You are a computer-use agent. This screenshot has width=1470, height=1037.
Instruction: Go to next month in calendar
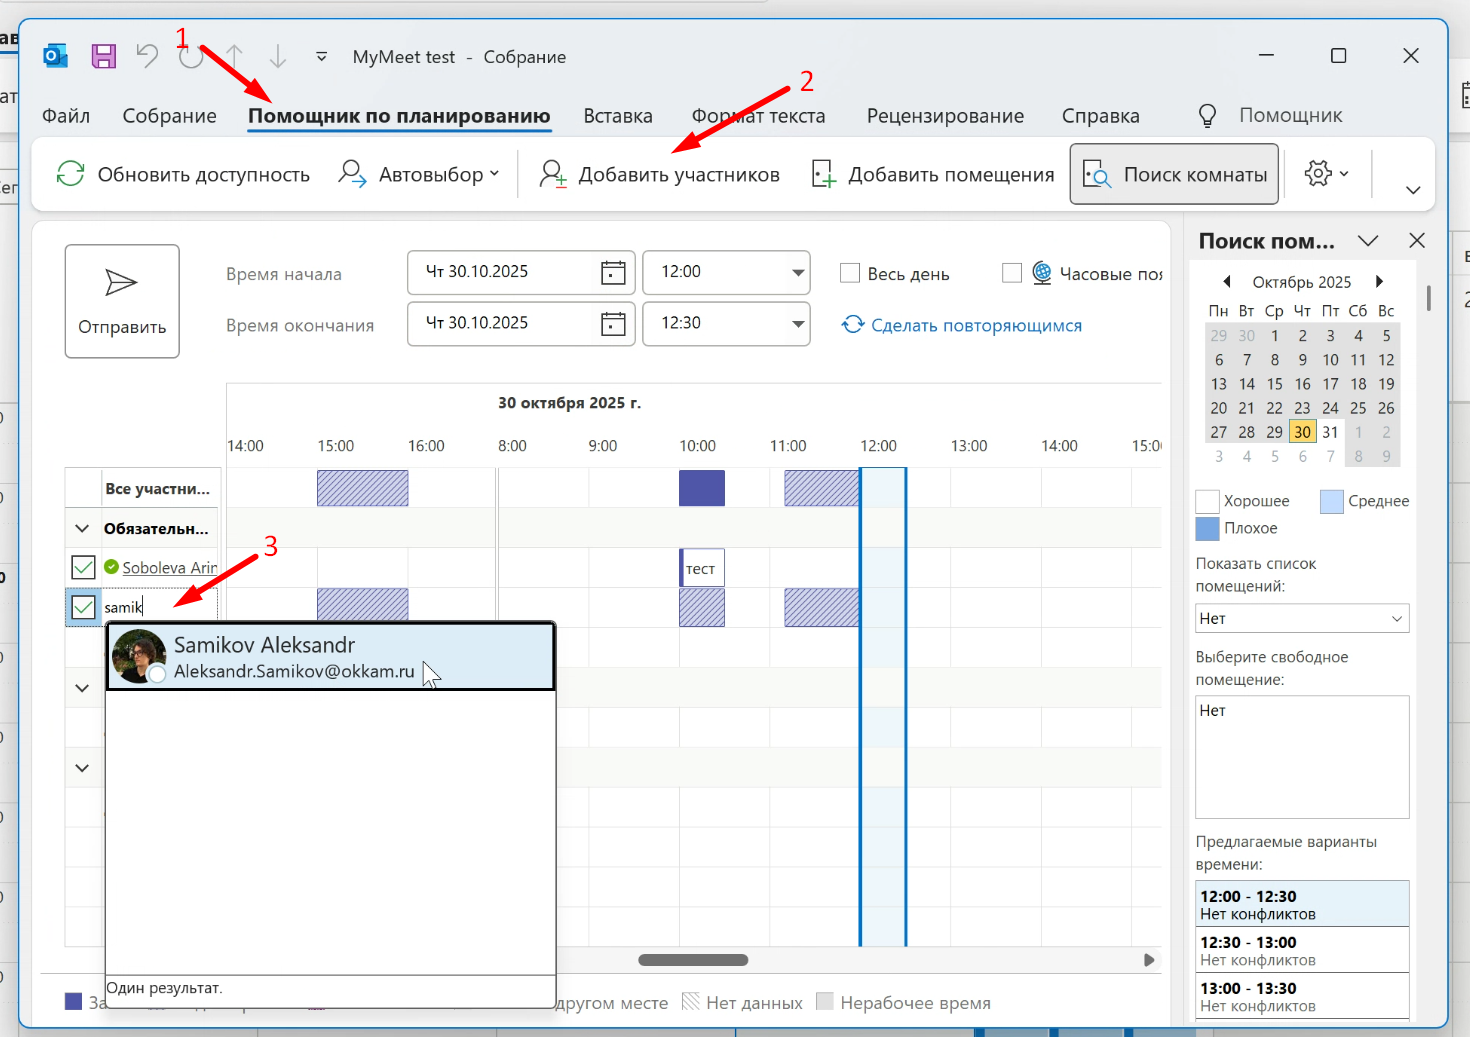(1379, 281)
